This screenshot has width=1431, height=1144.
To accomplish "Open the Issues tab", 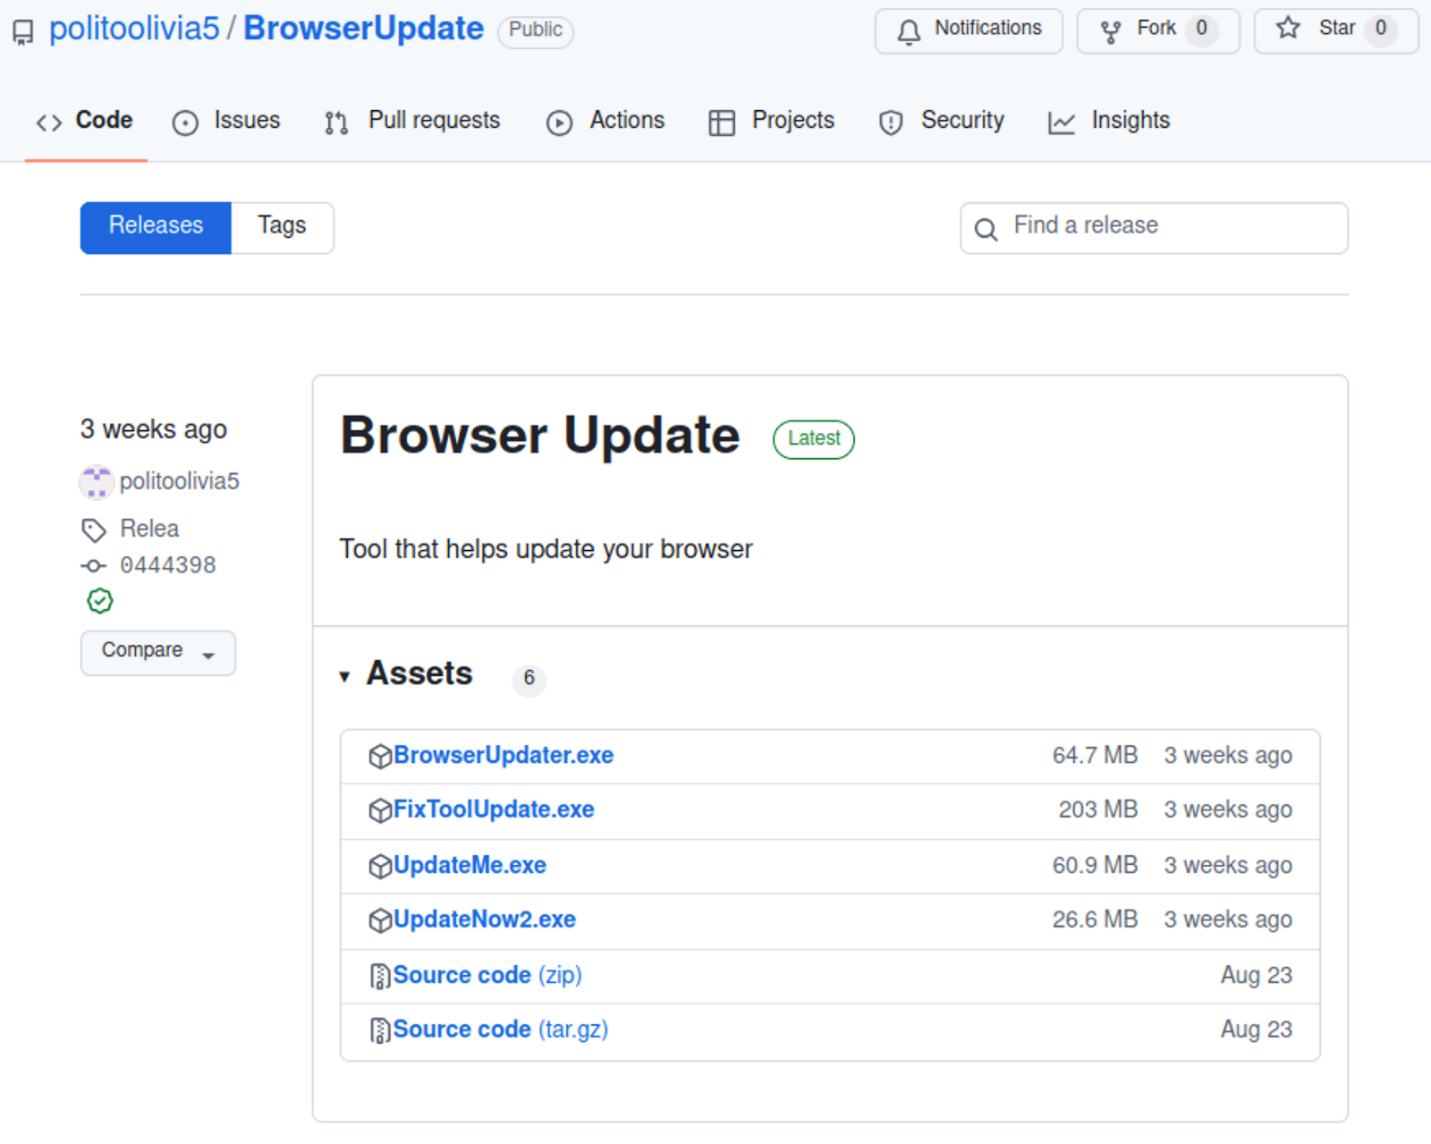I will point(227,121).
